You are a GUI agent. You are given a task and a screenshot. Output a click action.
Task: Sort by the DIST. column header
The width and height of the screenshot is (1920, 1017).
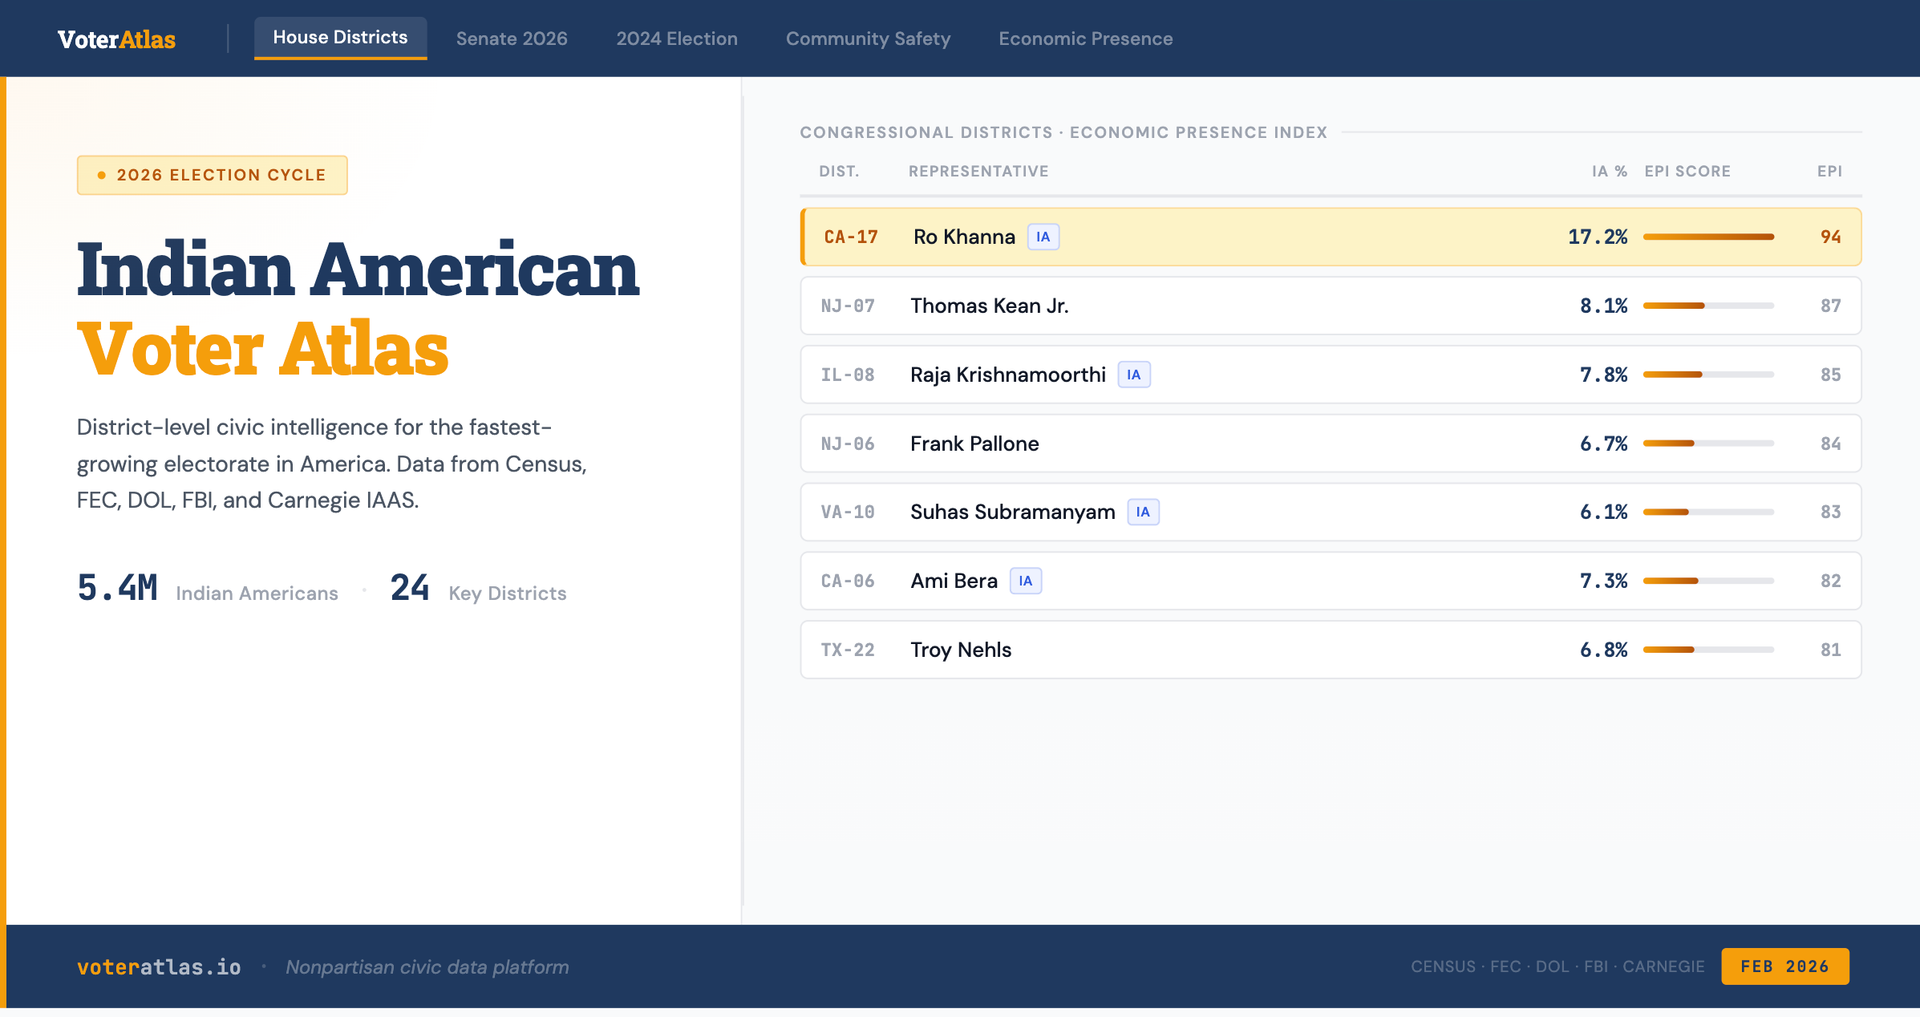(839, 171)
